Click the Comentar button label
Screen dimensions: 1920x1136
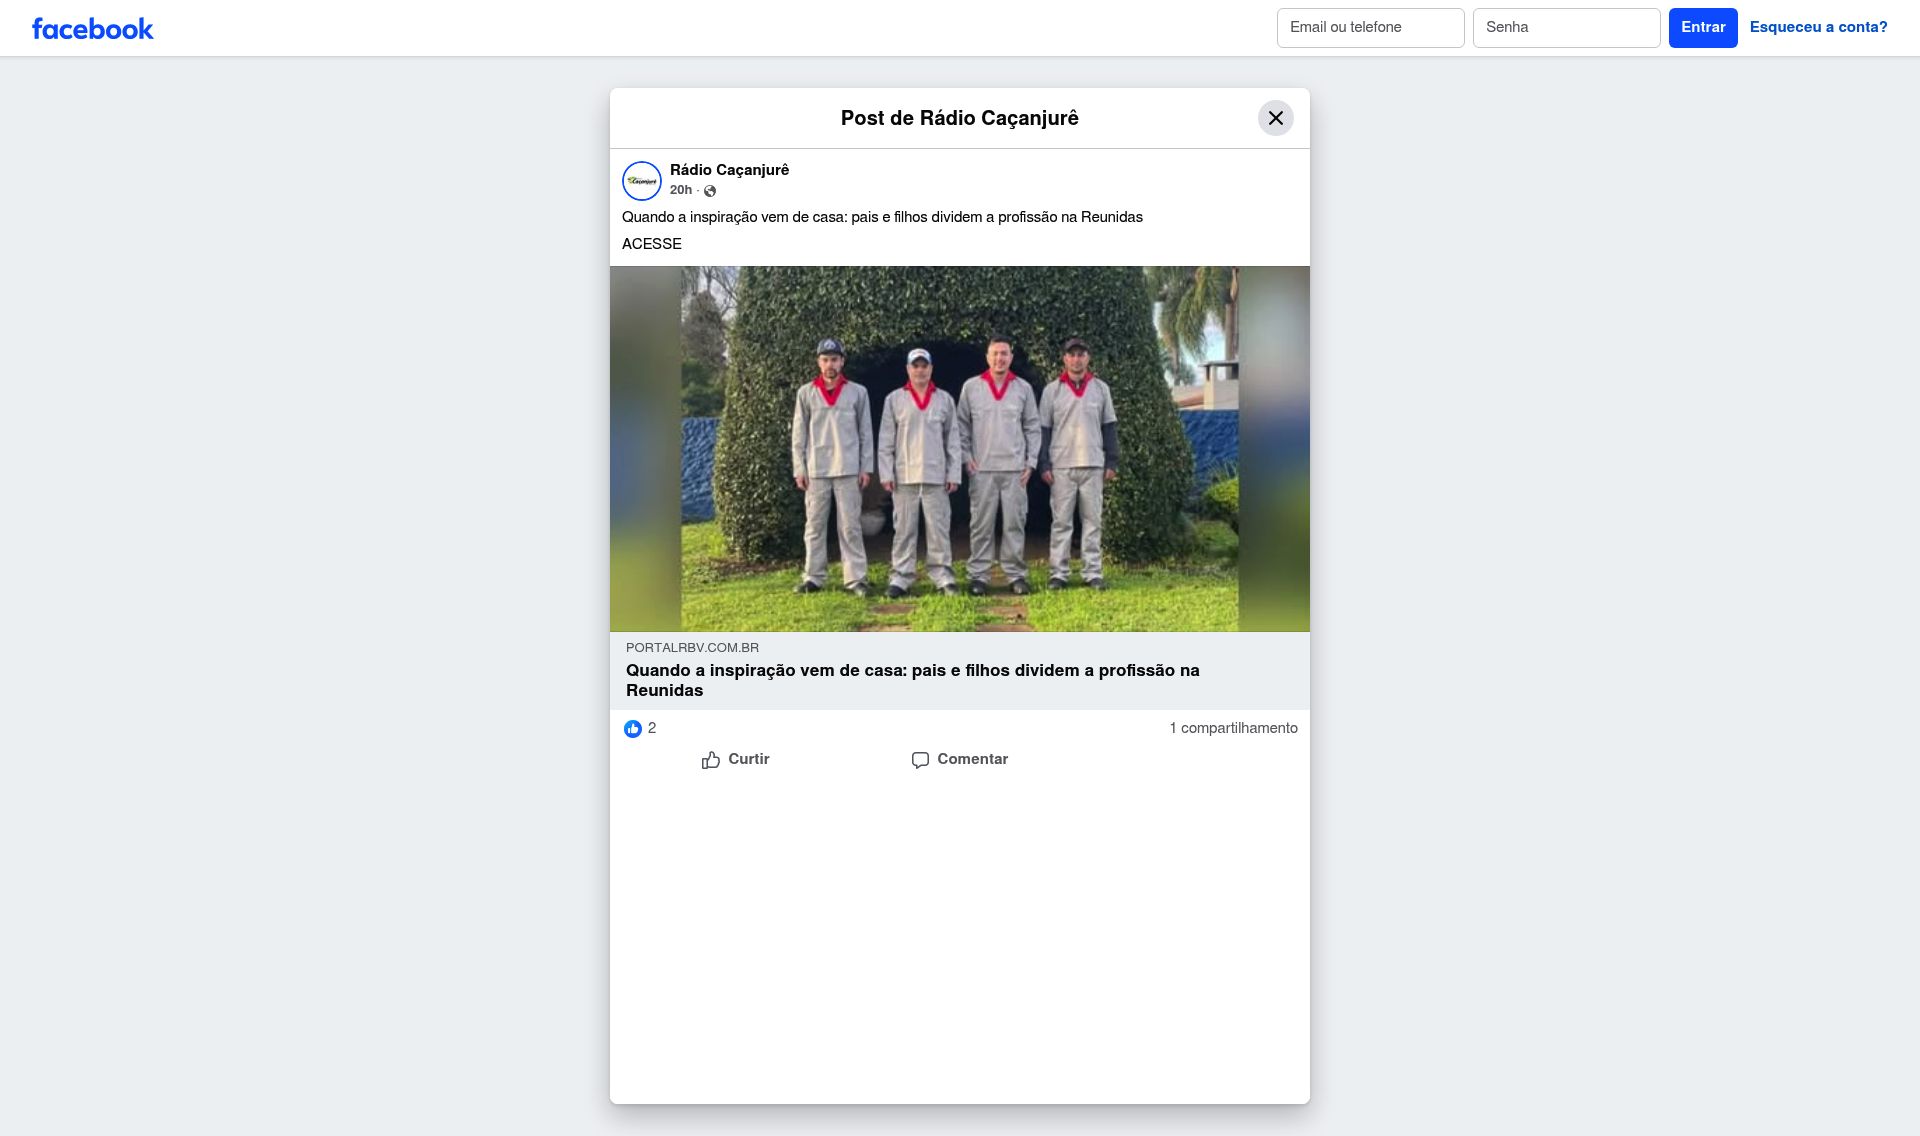972,759
